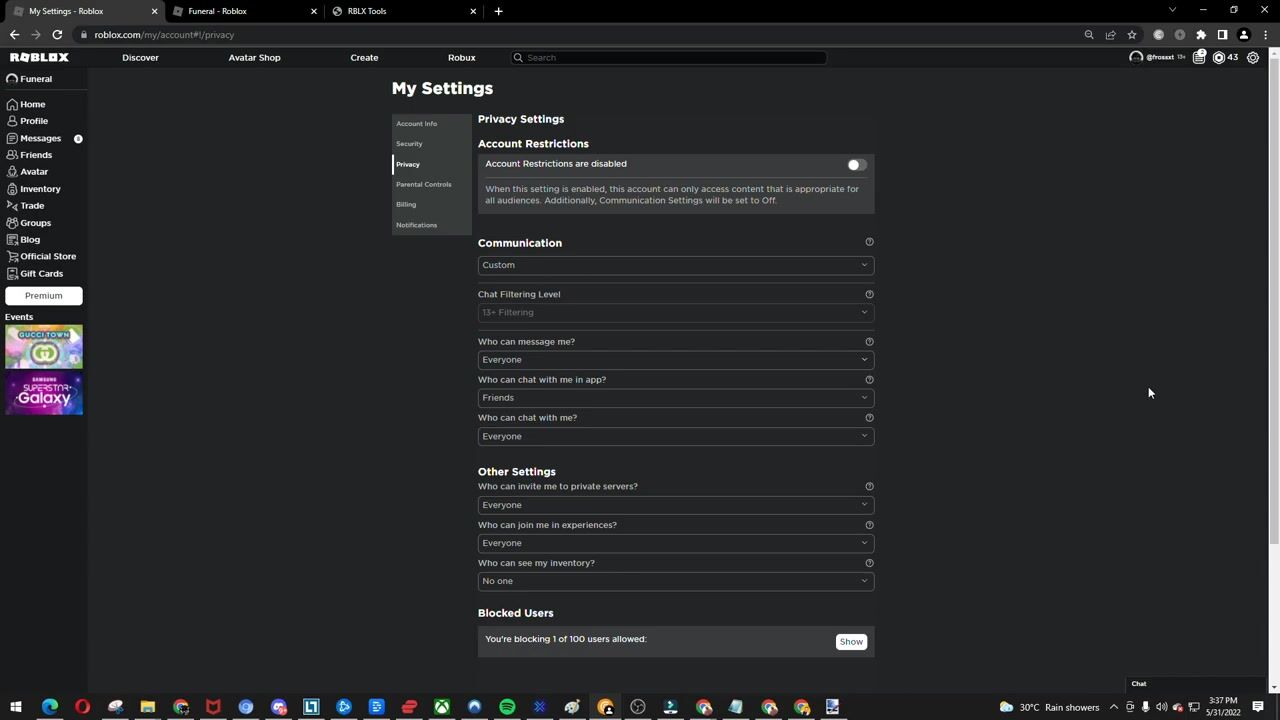This screenshot has width=1280, height=720.
Task: Bookmark this page with the star icon
Action: pyautogui.click(x=1132, y=35)
